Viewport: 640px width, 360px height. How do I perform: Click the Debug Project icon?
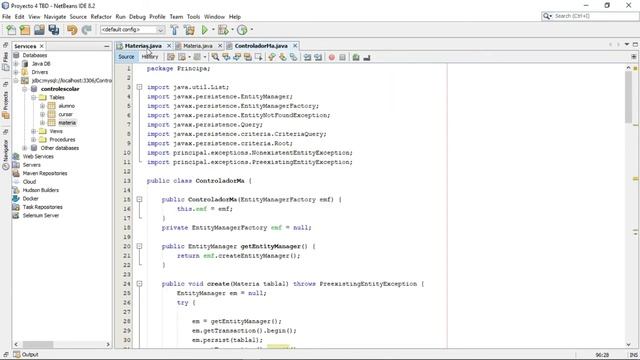click(223, 30)
